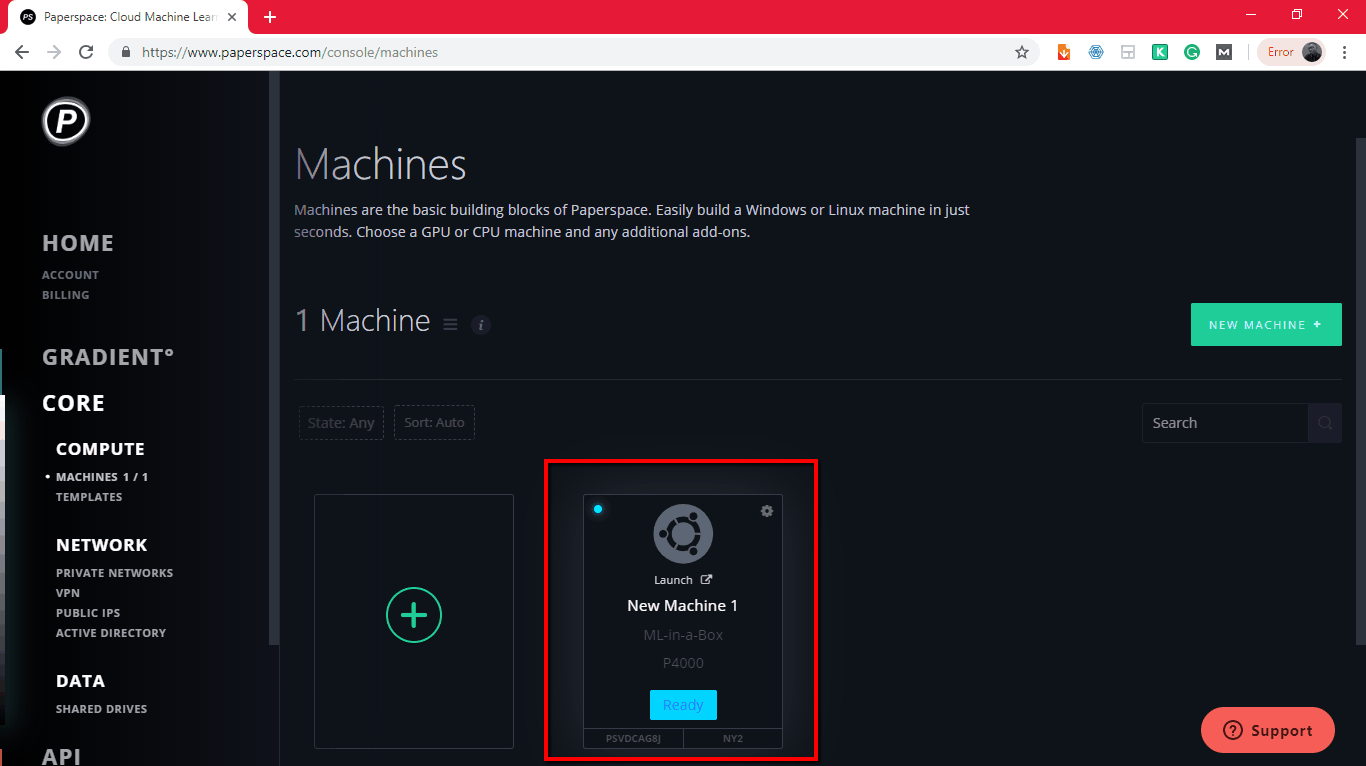Viewport: 1366px width, 766px height.
Task: Select CORE in sidebar
Action: pos(73,403)
